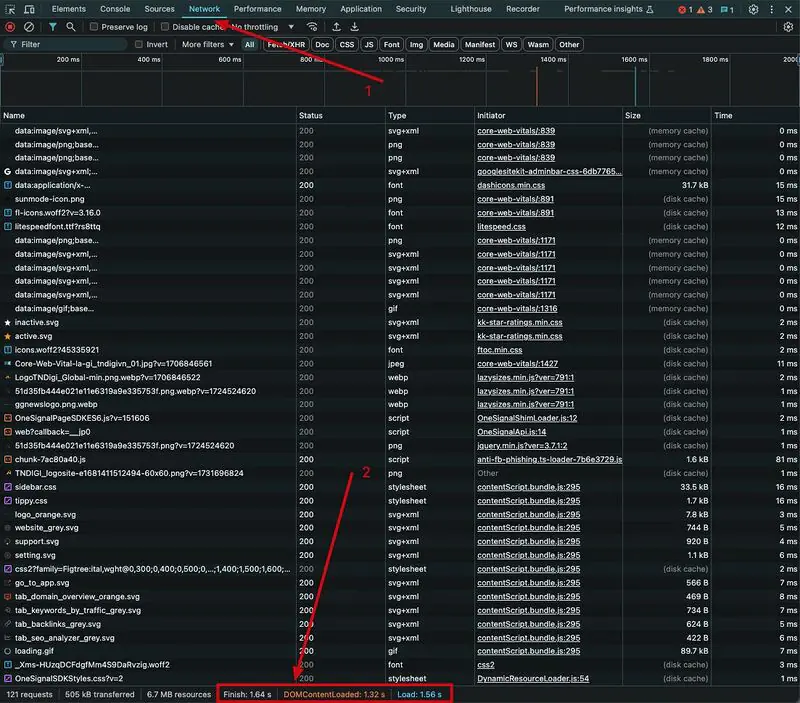
Task: Filter requests by JS type
Action: (x=369, y=44)
